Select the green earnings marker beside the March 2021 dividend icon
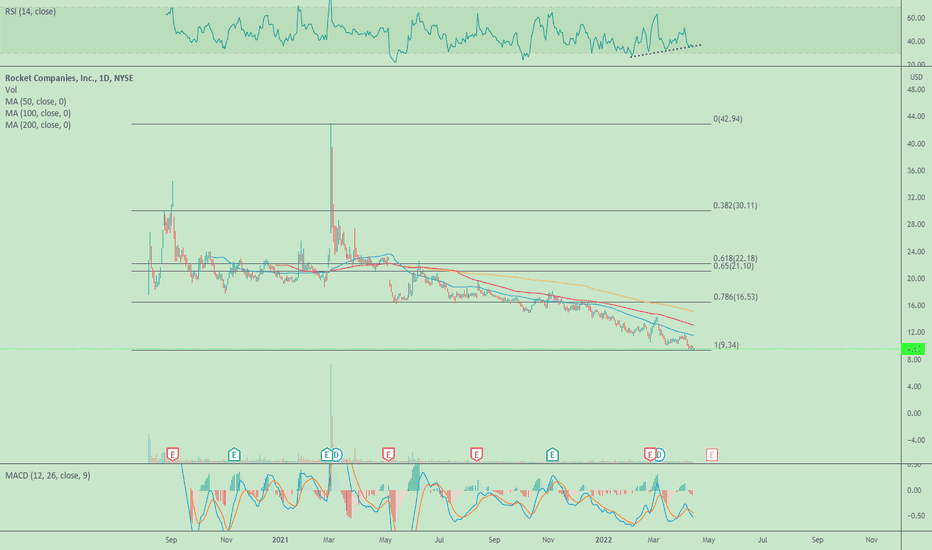Image resolution: width=932 pixels, height=550 pixels. pyautogui.click(x=326, y=455)
